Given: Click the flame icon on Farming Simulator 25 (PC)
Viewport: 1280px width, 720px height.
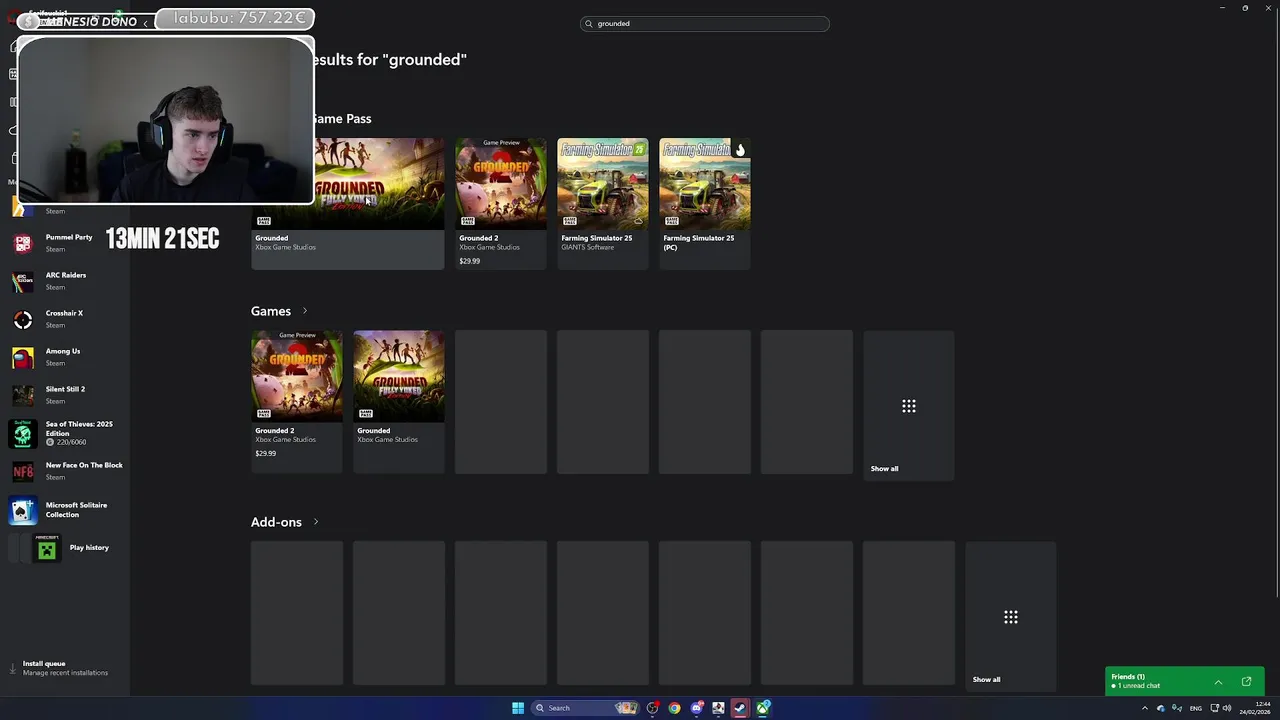Looking at the screenshot, I should tap(740, 150).
